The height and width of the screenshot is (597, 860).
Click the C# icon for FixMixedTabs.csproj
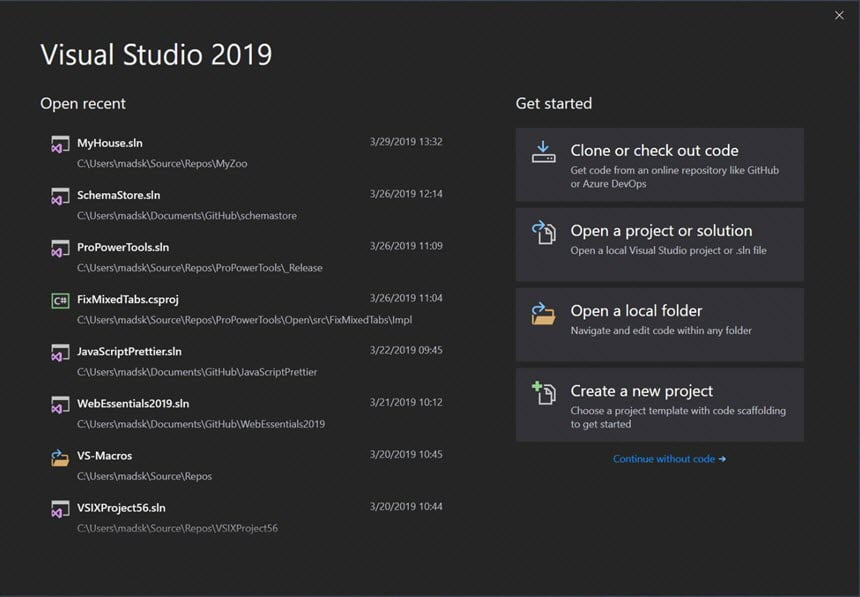tap(60, 300)
